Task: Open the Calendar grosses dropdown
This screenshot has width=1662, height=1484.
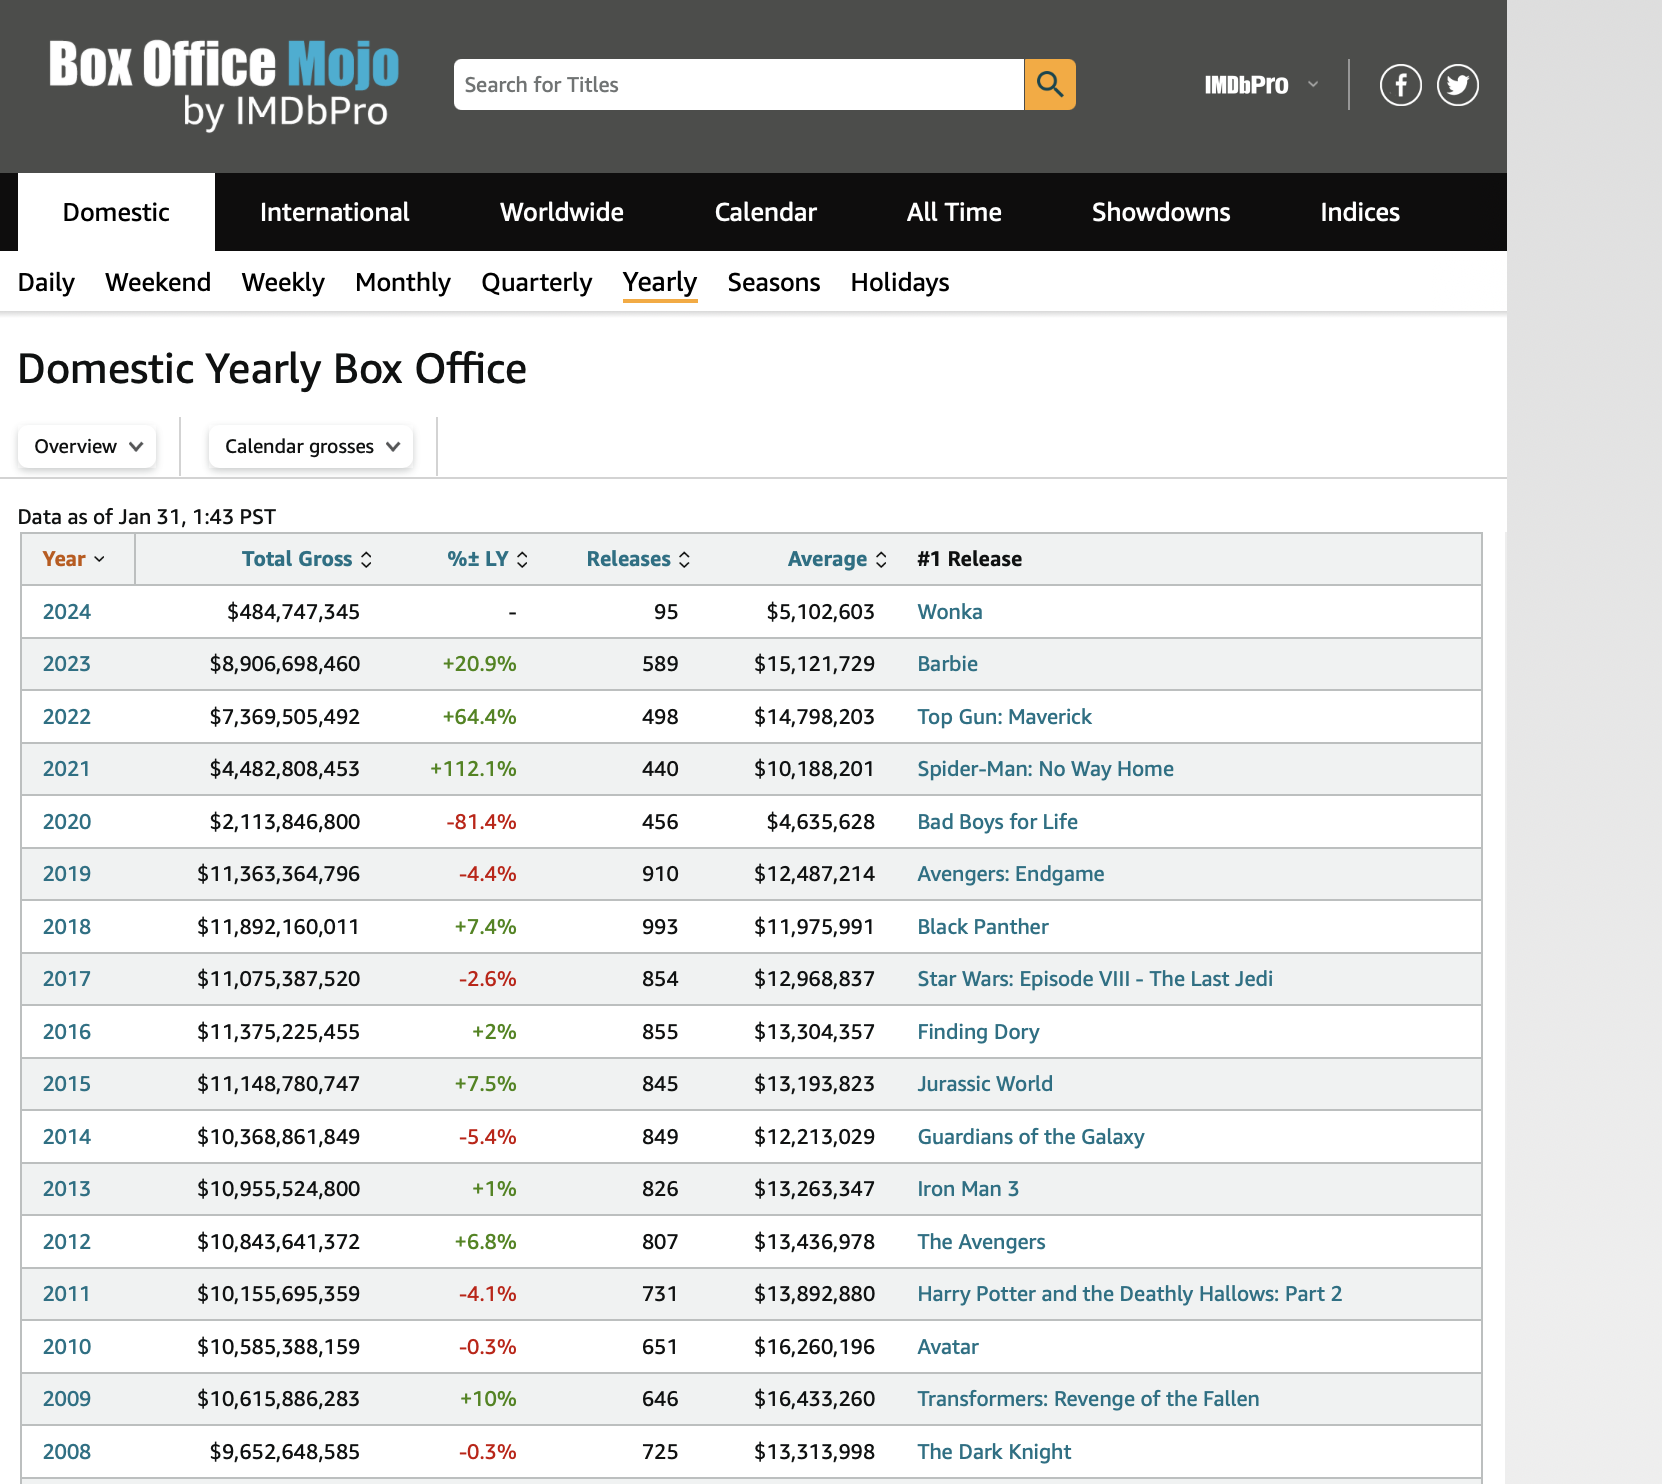Action: pos(311,446)
